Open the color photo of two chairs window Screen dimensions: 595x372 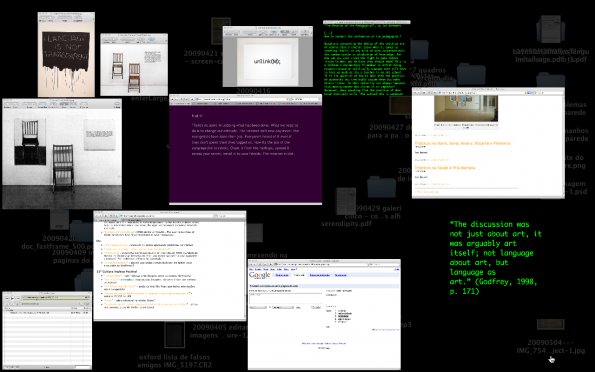coord(134,65)
